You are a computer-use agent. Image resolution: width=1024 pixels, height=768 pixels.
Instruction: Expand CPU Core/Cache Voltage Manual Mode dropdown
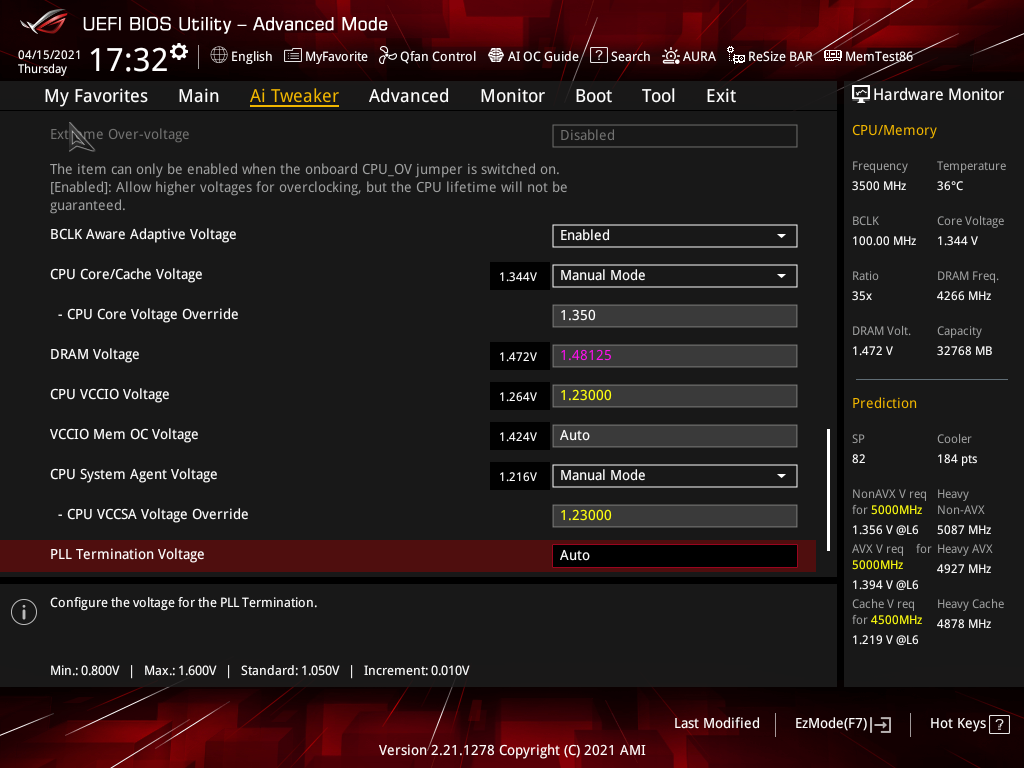click(x=675, y=276)
